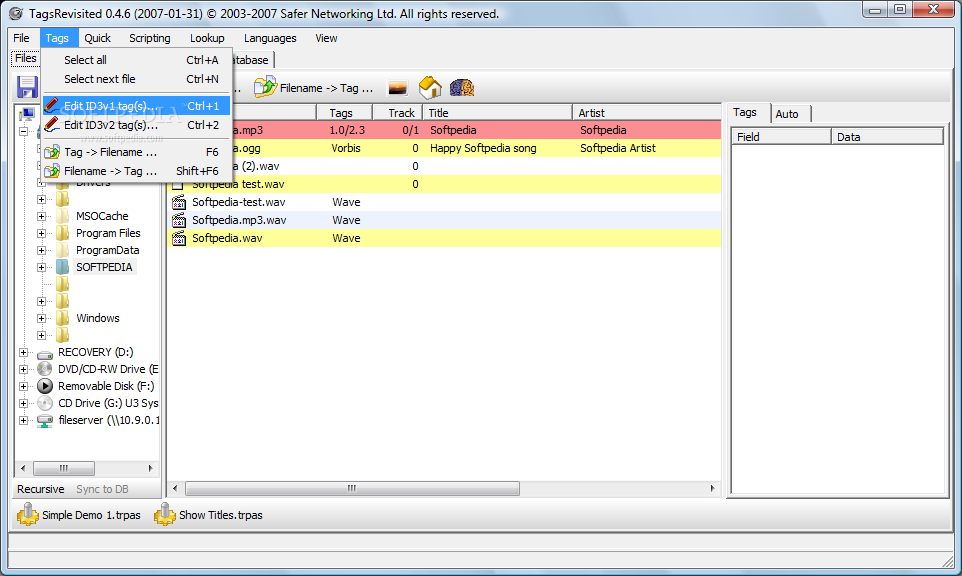The height and width of the screenshot is (576, 962).
Task: Choose Edit ID3v2 tag(s) menu entry
Action: click(136, 125)
